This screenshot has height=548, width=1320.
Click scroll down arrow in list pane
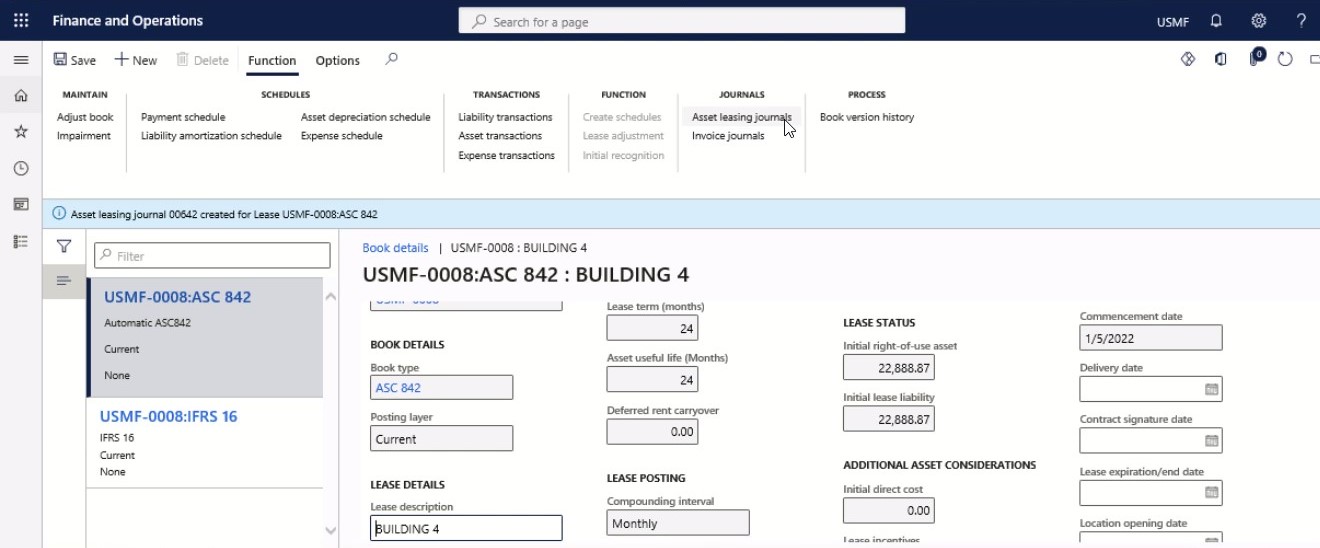(x=331, y=531)
